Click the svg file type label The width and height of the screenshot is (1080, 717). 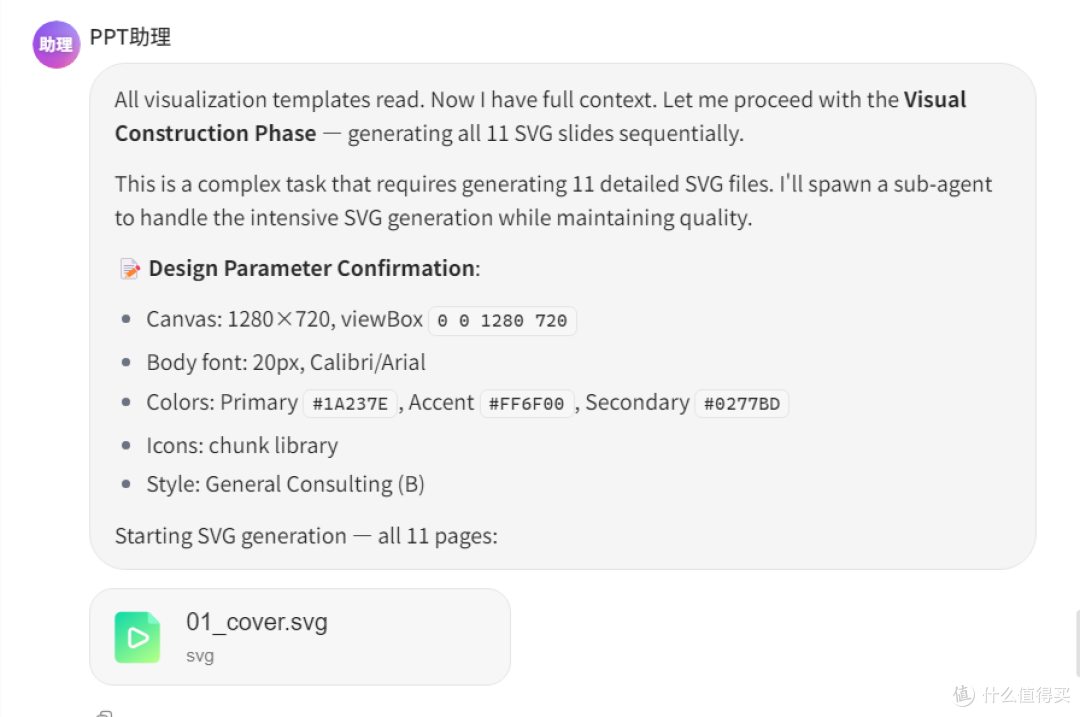pyautogui.click(x=200, y=656)
